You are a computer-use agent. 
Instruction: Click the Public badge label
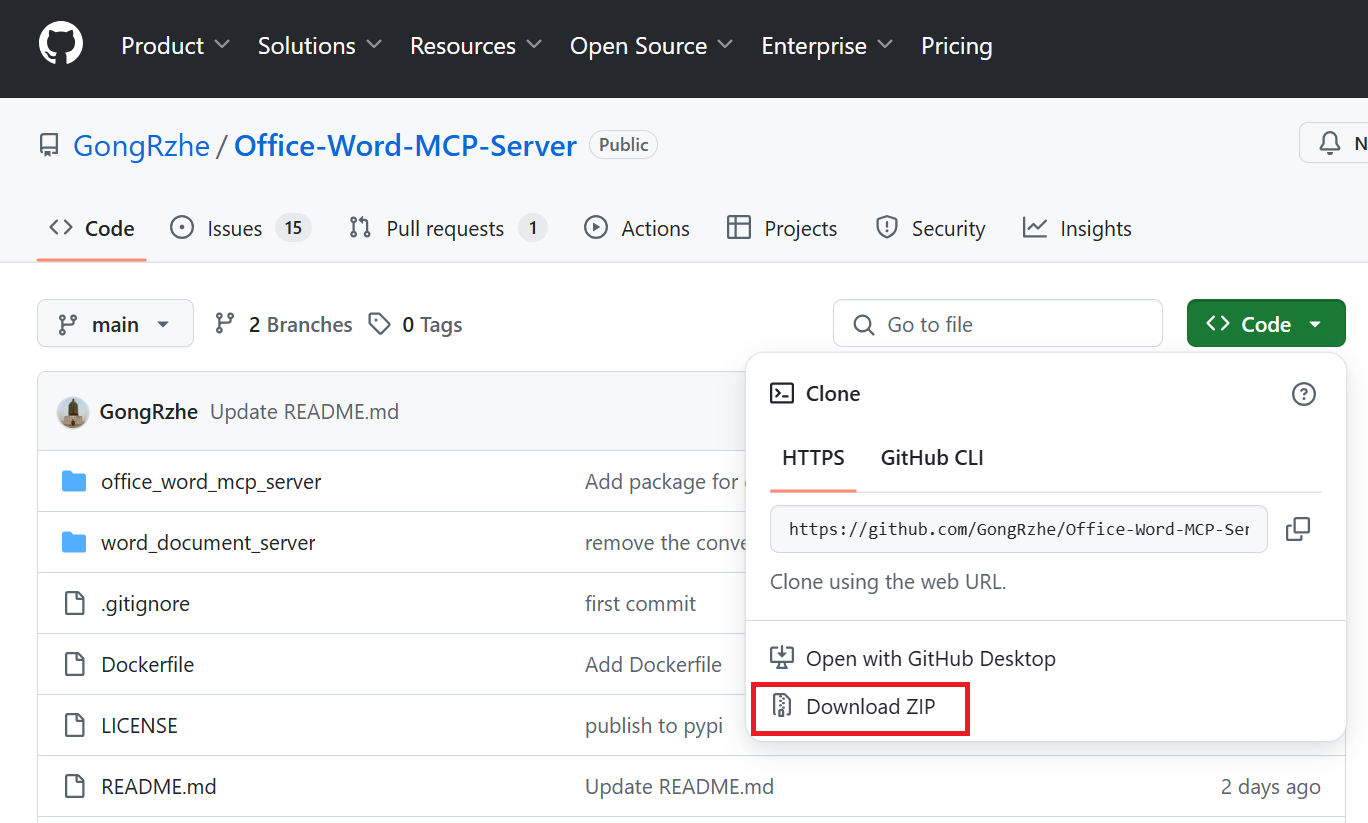[x=624, y=145]
